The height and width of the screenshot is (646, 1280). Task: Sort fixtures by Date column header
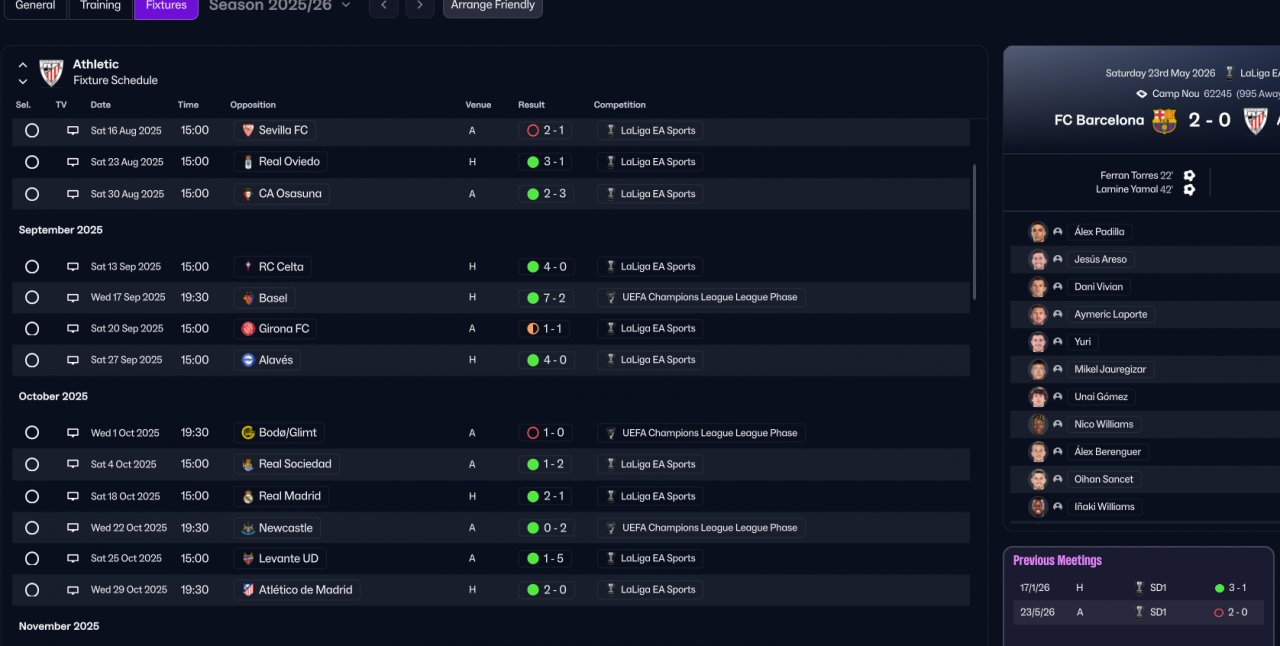[101, 105]
